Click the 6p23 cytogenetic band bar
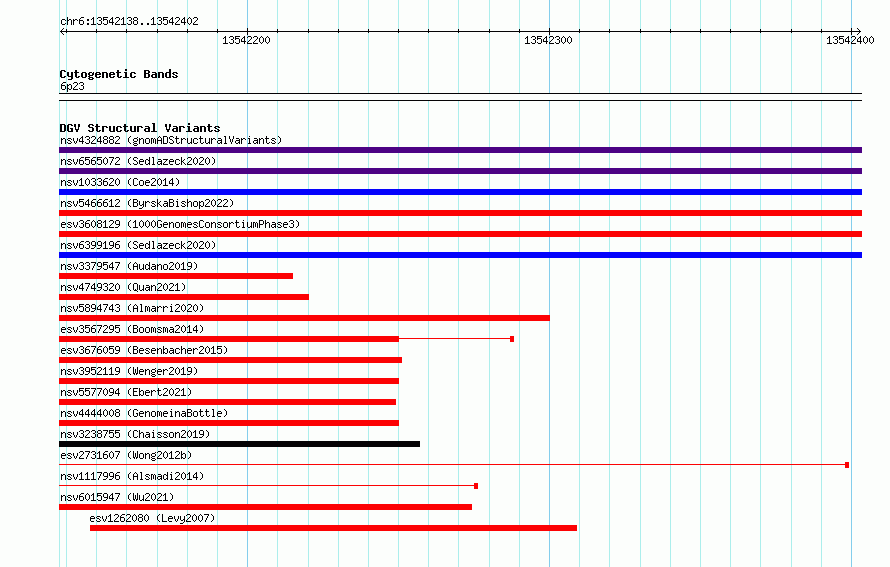The width and height of the screenshot is (890, 567). coord(460,97)
